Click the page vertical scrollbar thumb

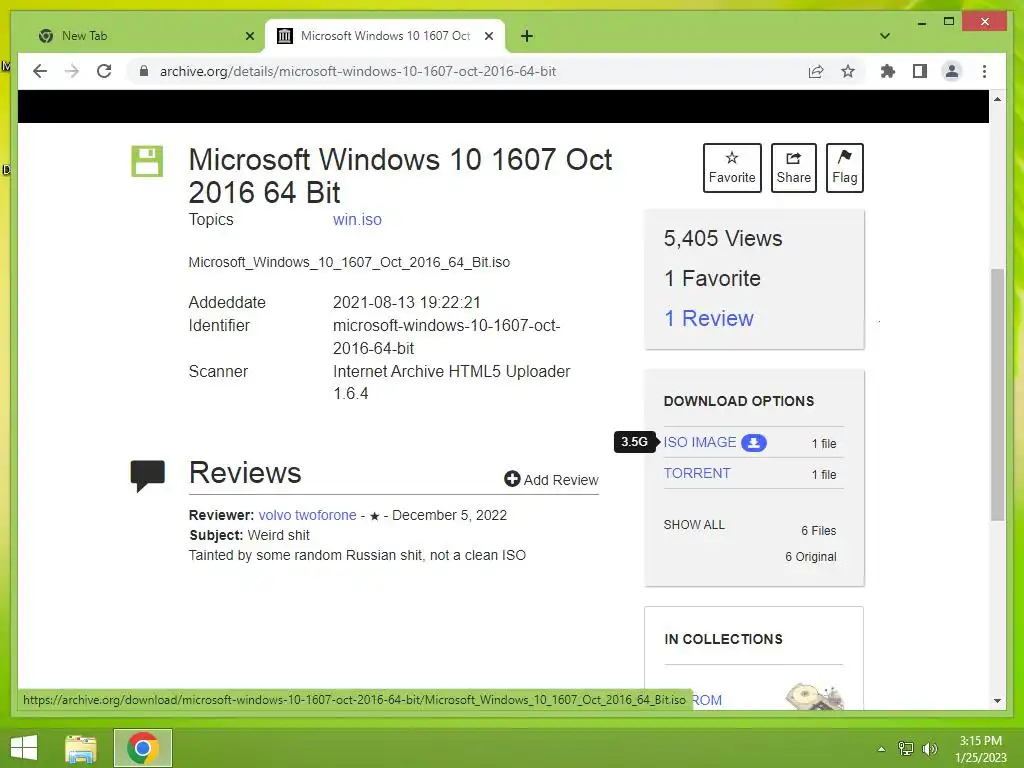[x=997, y=394]
